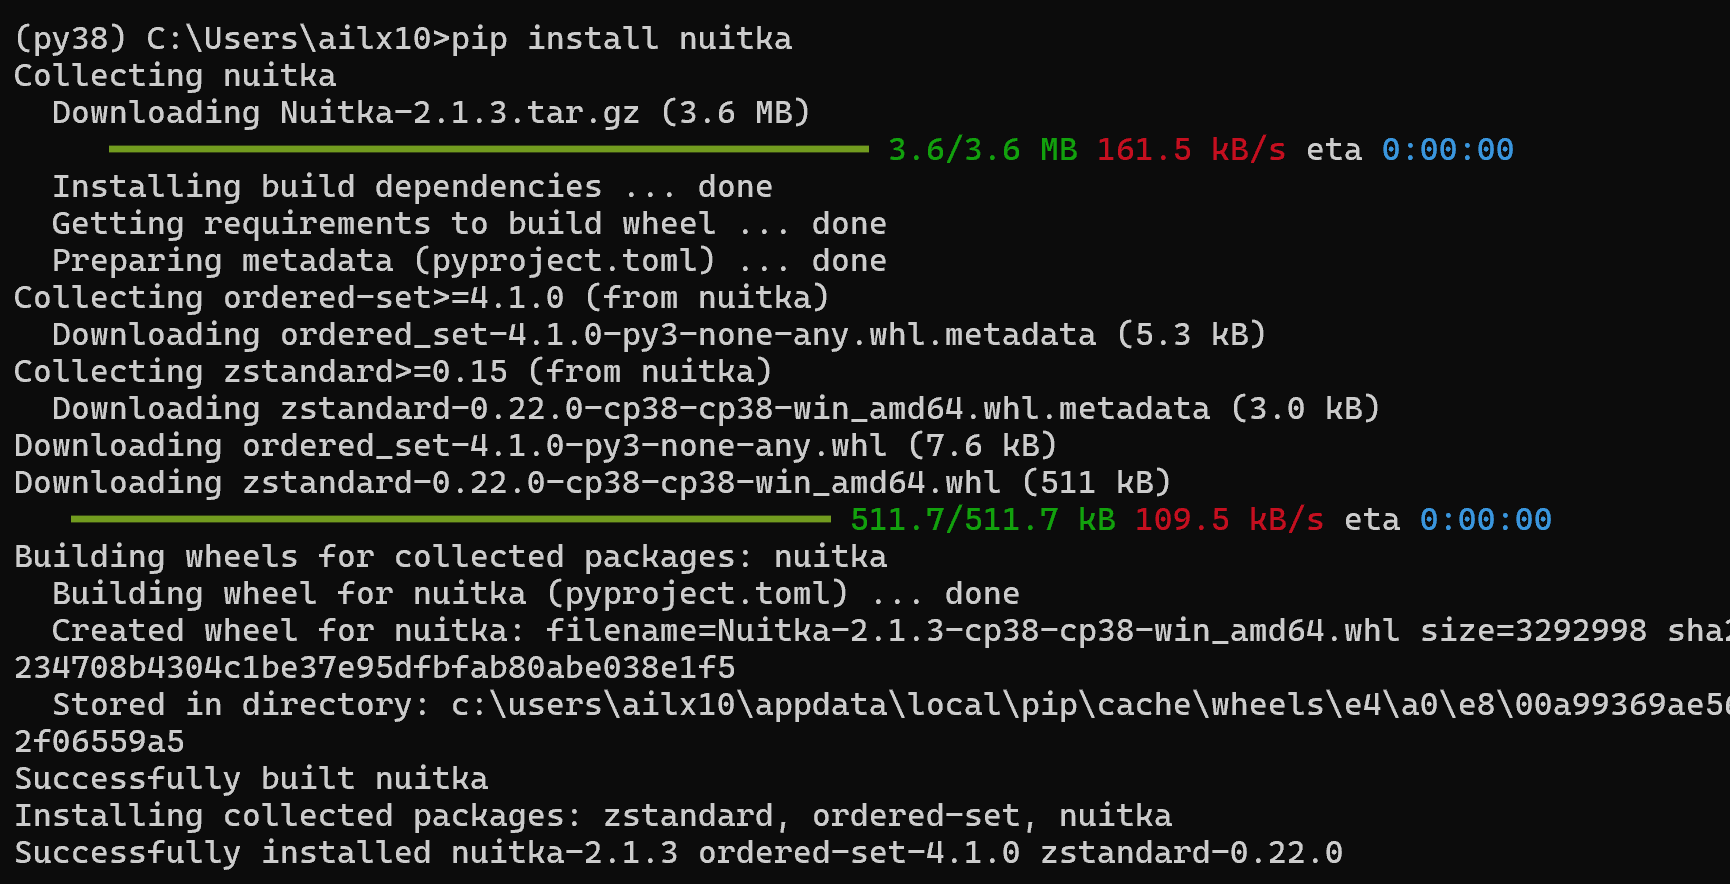The width and height of the screenshot is (1730, 884).
Task: Click the red '161.5 kB/s' speed text
Action: (x=1191, y=150)
